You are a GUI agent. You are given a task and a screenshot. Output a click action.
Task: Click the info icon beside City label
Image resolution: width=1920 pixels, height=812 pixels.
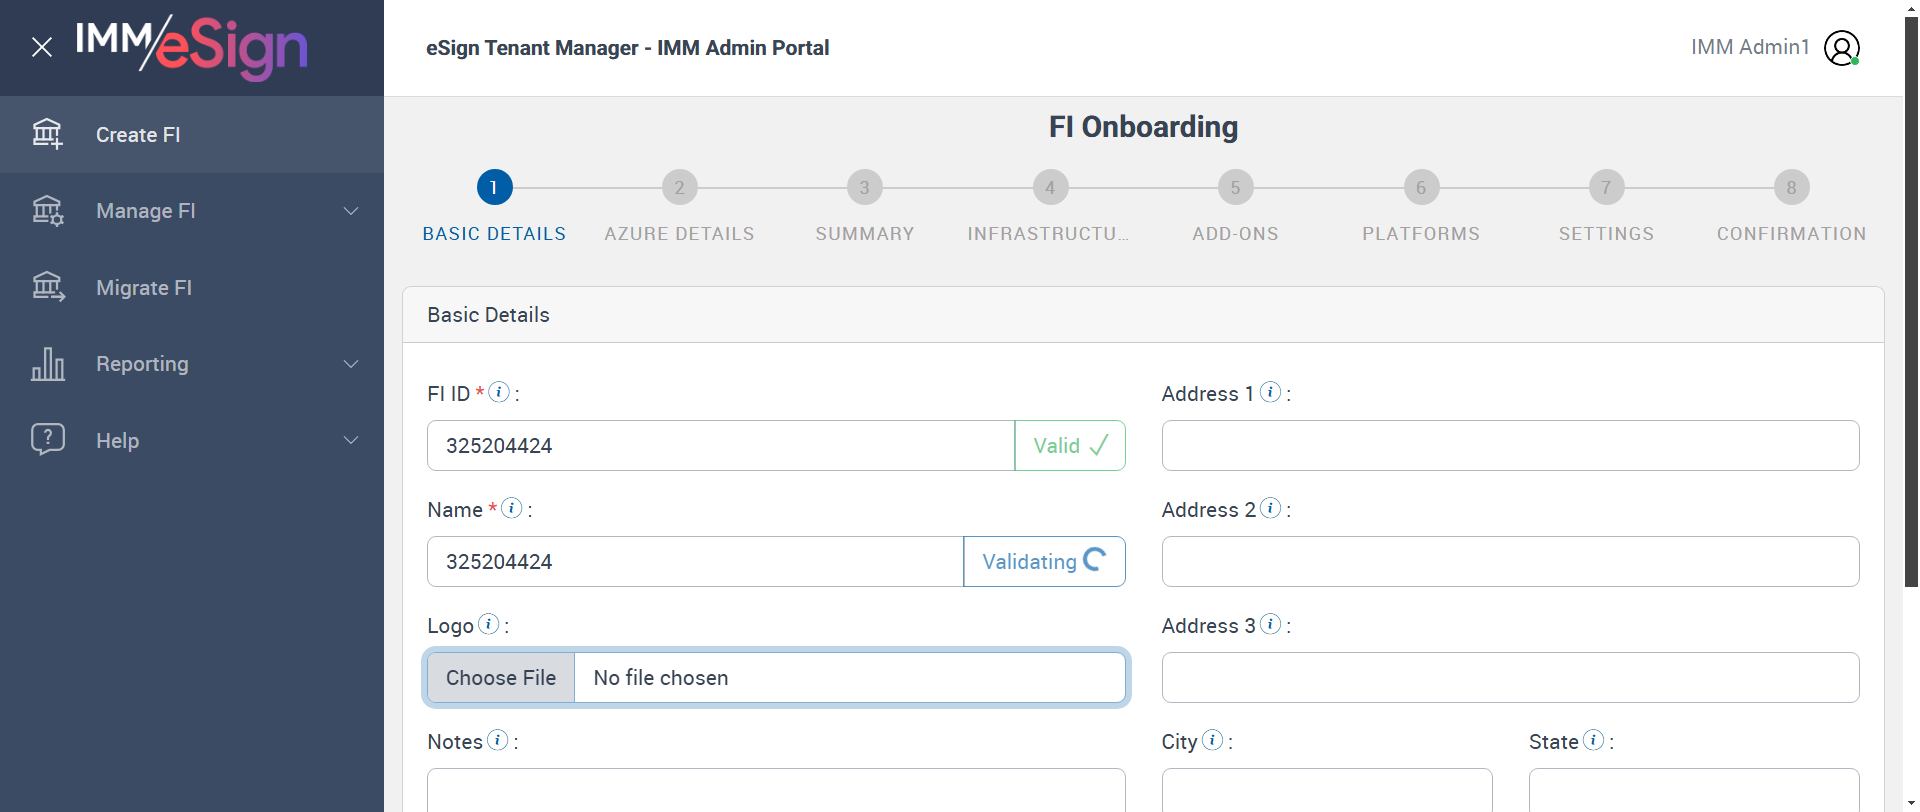[1212, 740]
